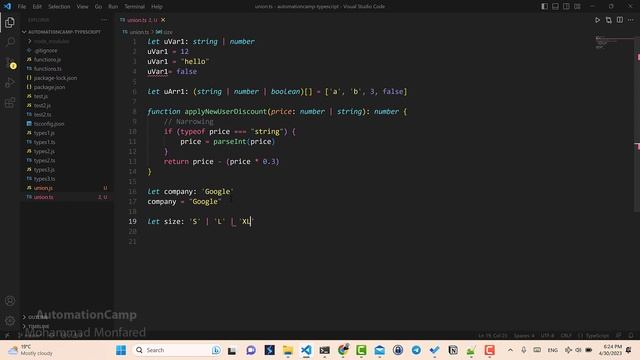The height and width of the screenshot is (360, 640).
Task: Open File Explorer from taskbar
Action: [288, 350]
